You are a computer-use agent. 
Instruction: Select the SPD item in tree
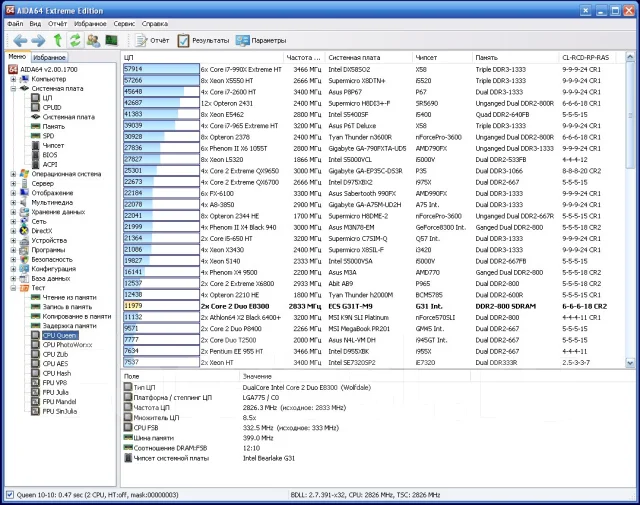pos(48,136)
